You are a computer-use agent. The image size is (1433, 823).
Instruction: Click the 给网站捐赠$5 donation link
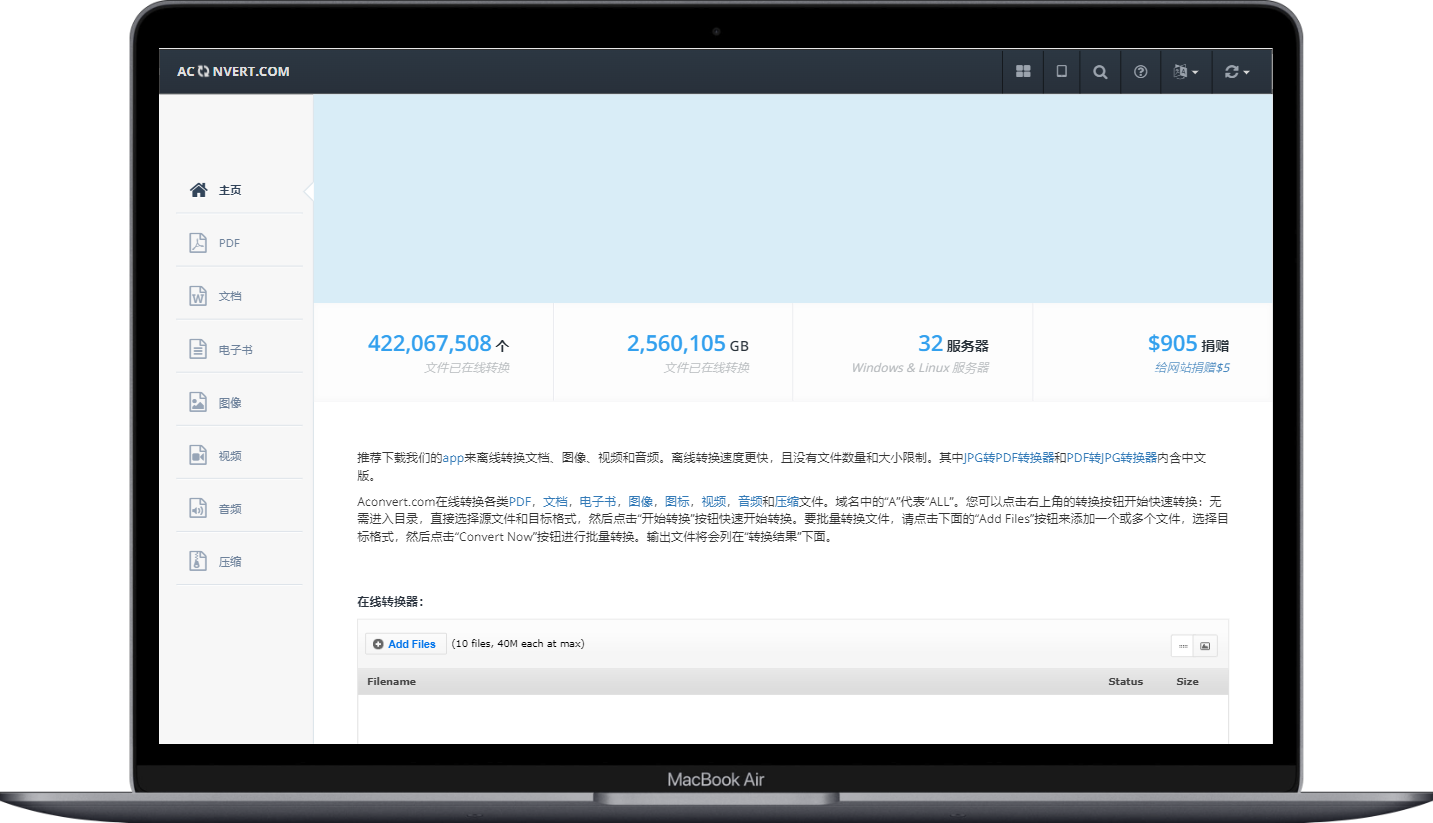point(1191,367)
